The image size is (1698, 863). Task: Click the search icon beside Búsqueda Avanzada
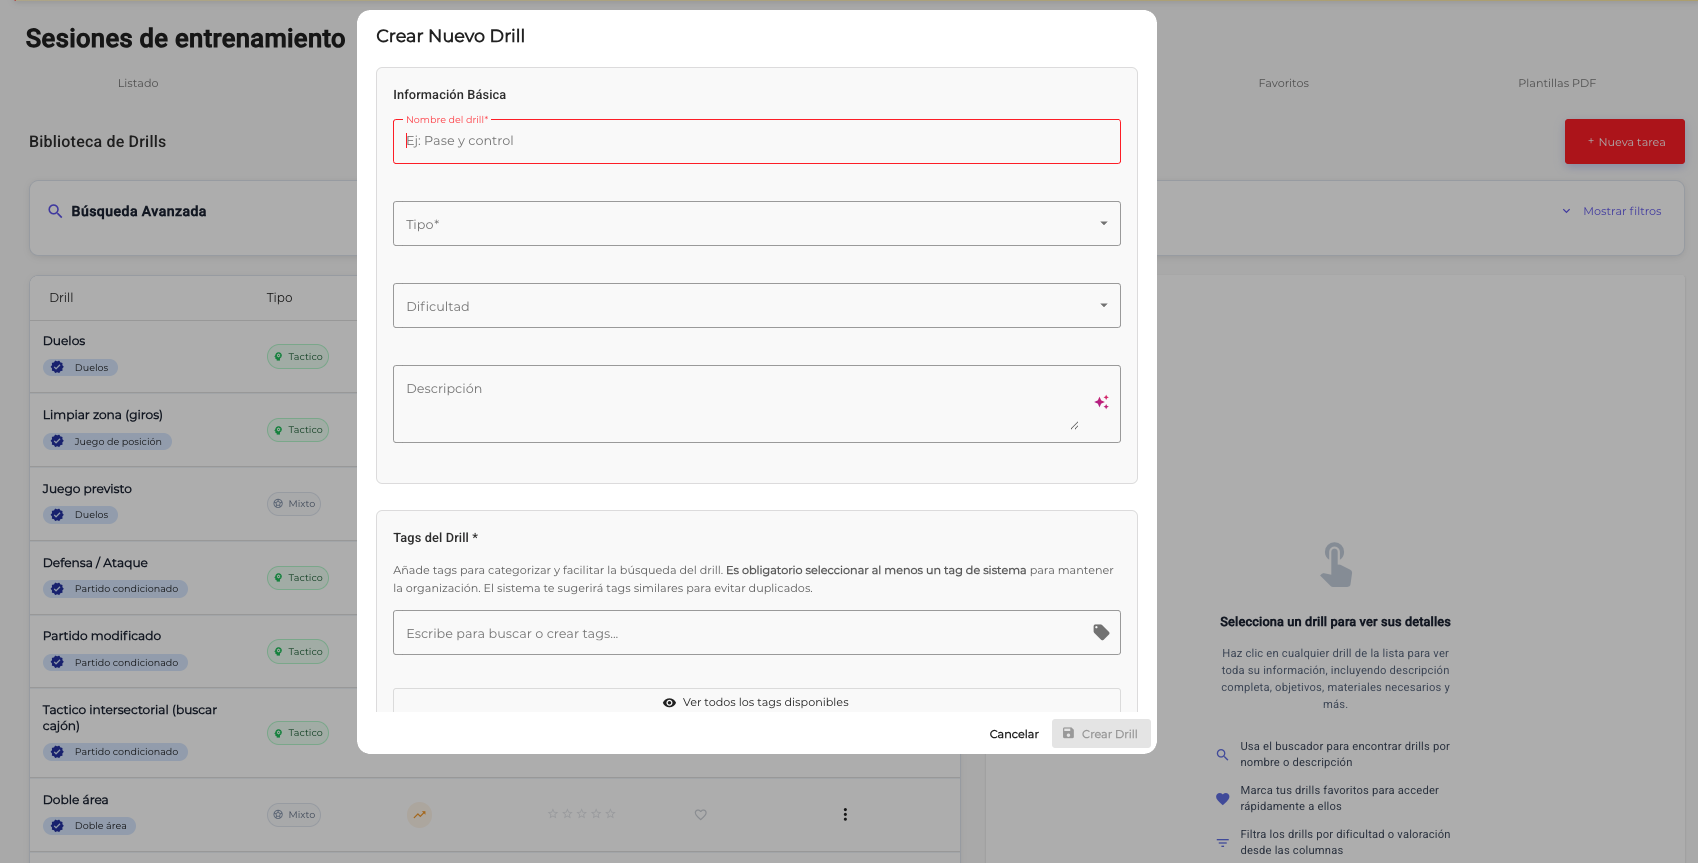click(55, 211)
